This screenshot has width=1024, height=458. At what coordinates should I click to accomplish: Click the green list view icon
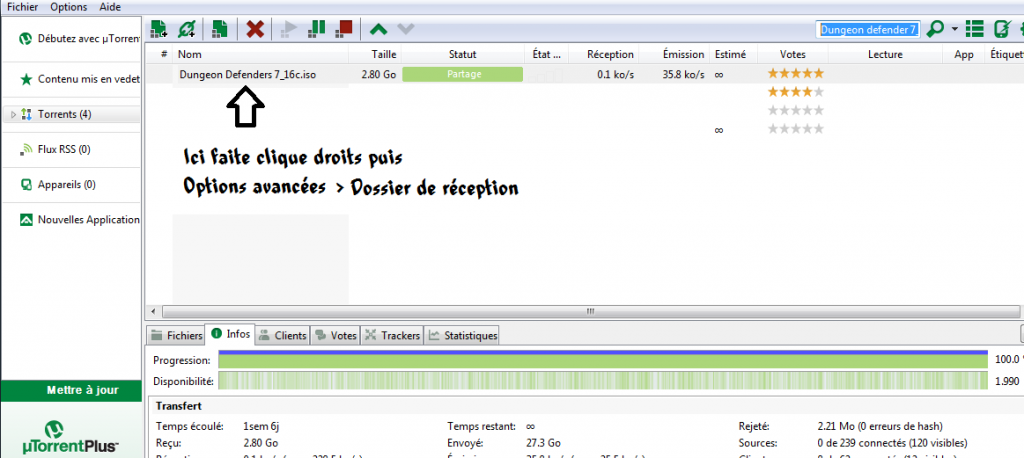click(974, 29)
